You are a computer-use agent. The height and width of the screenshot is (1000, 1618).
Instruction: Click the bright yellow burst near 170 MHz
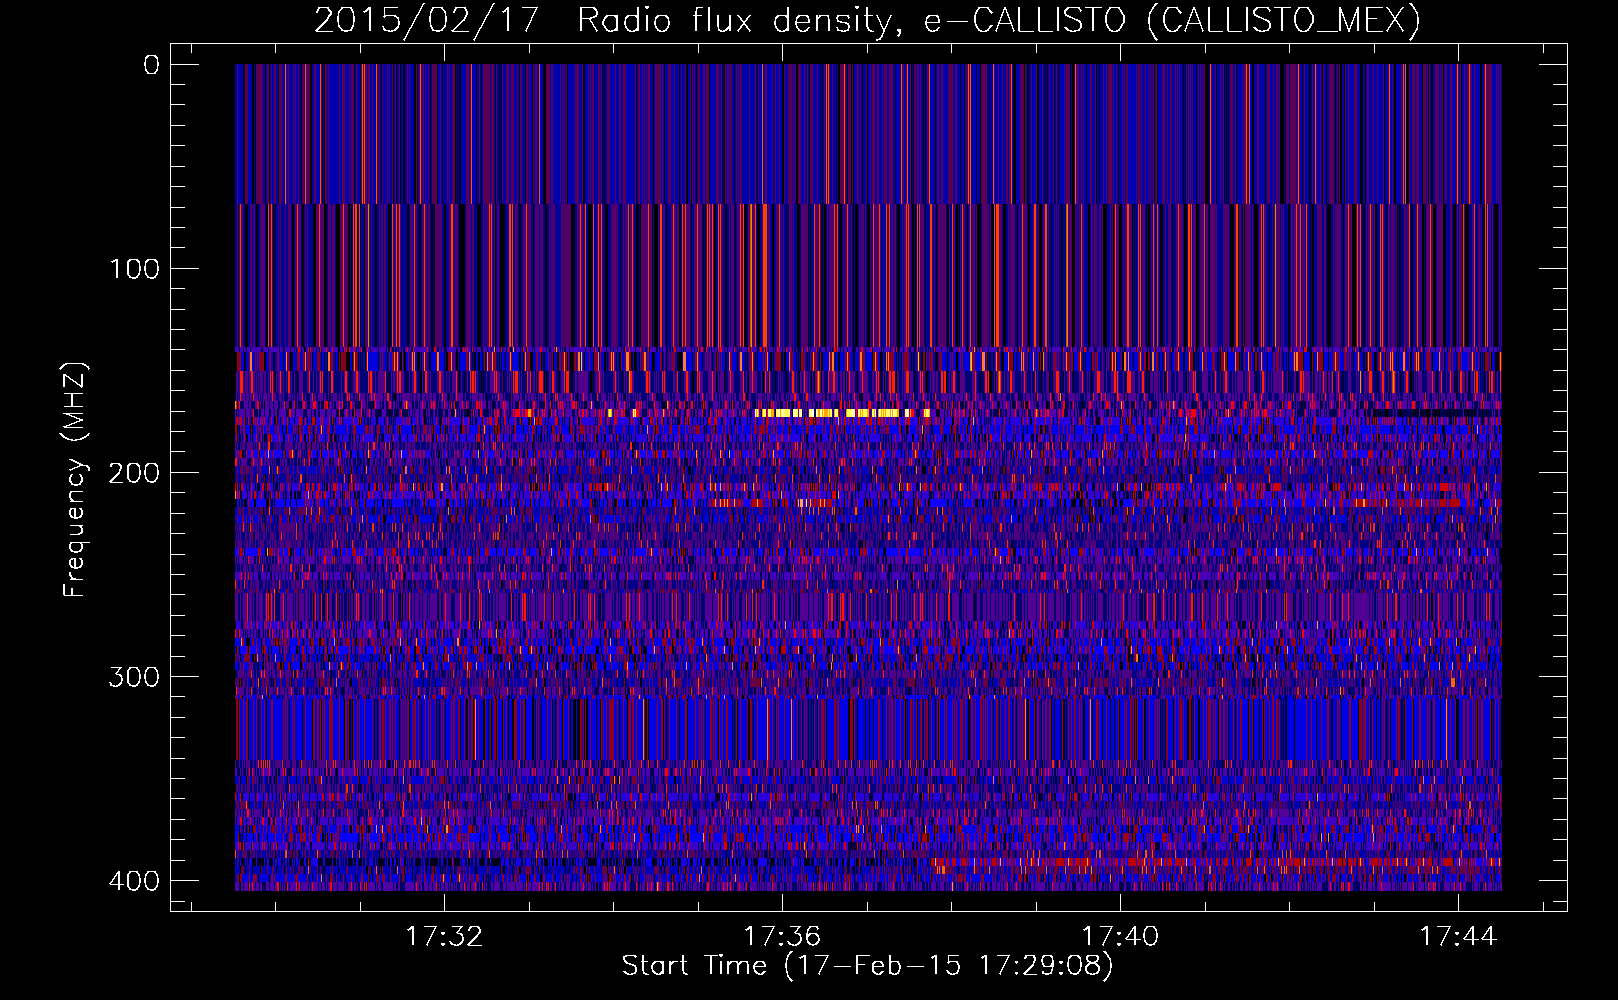tap(842, 412)
